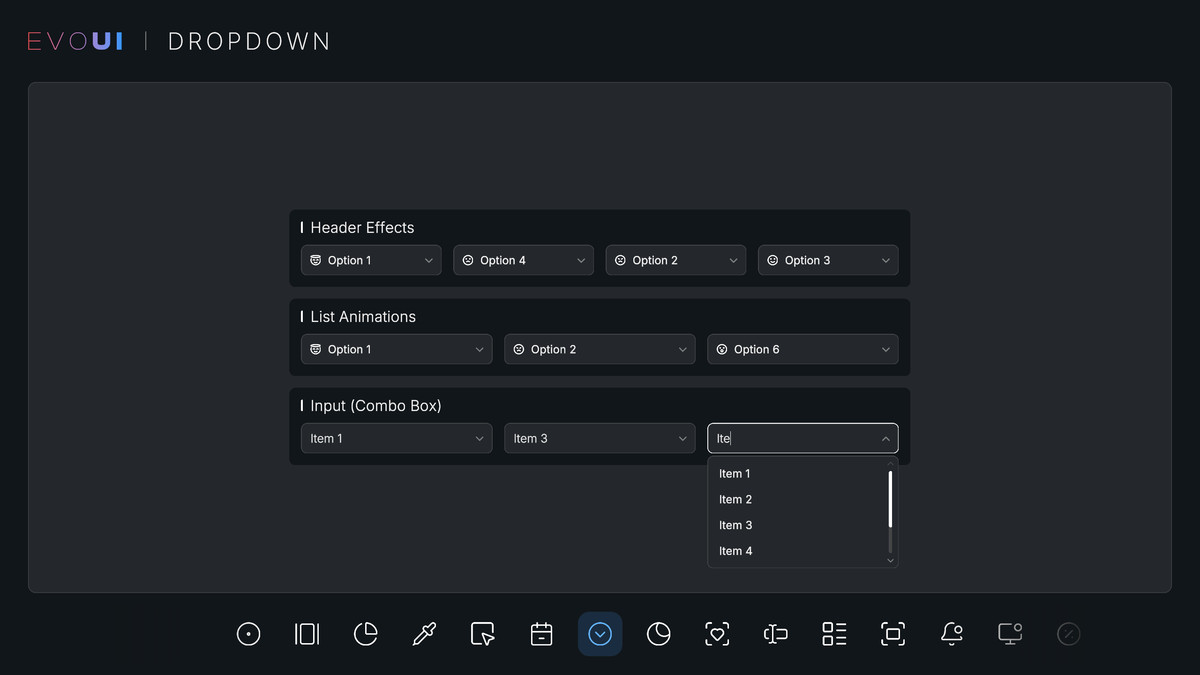The image size is (1200, 675).
Task: Select Item 2 from the open dropdown list
Action: click(x=735, y=499)
